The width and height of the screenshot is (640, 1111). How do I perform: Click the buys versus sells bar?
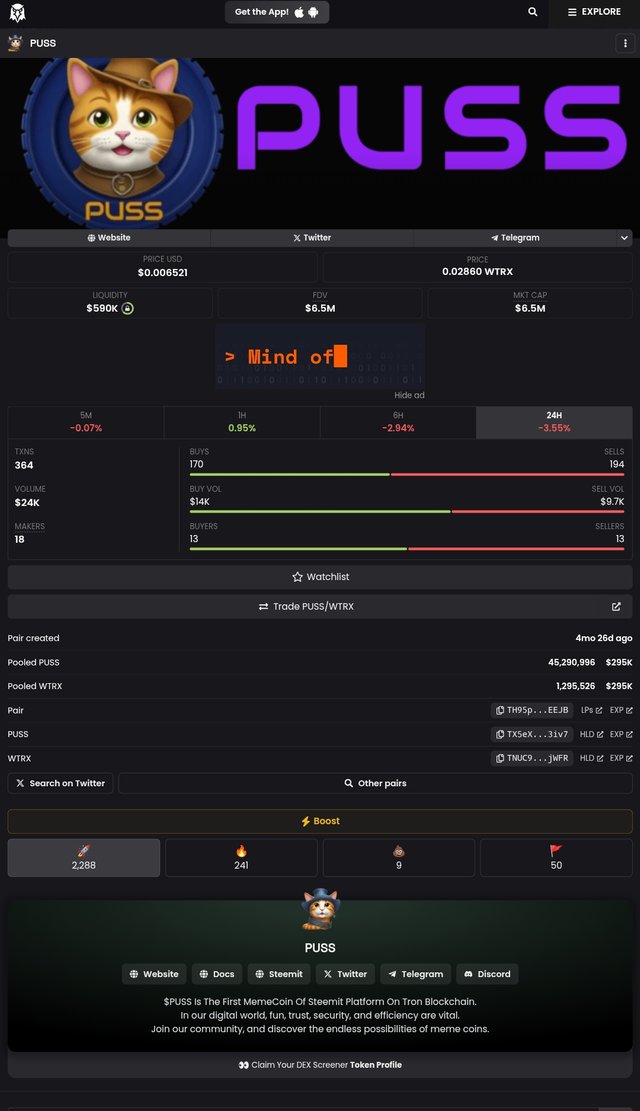[407, 474]
